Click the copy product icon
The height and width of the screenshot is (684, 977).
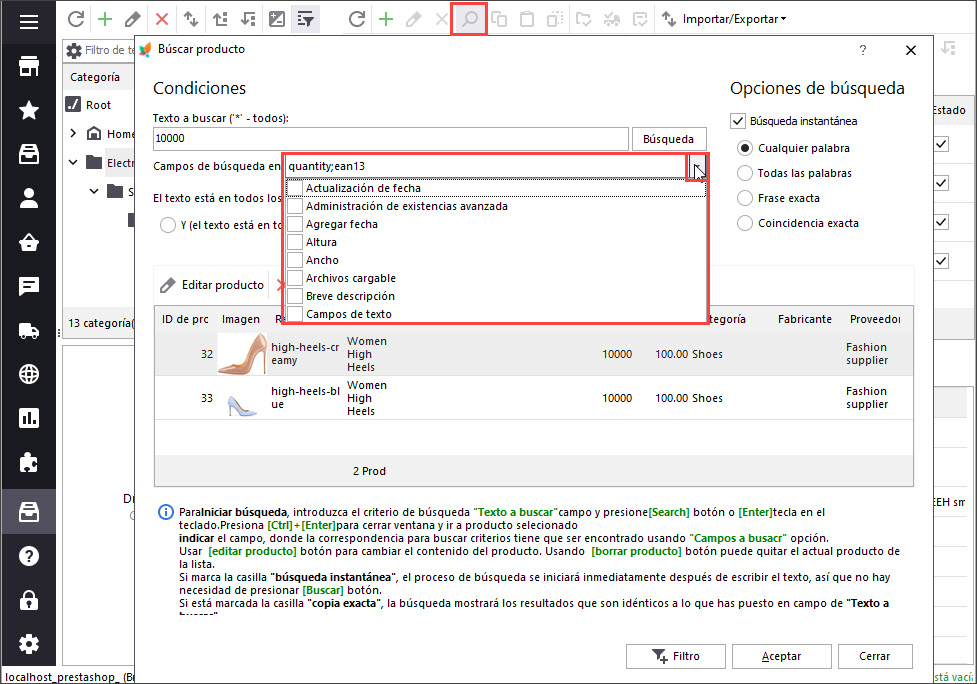(x=499, y=19)
